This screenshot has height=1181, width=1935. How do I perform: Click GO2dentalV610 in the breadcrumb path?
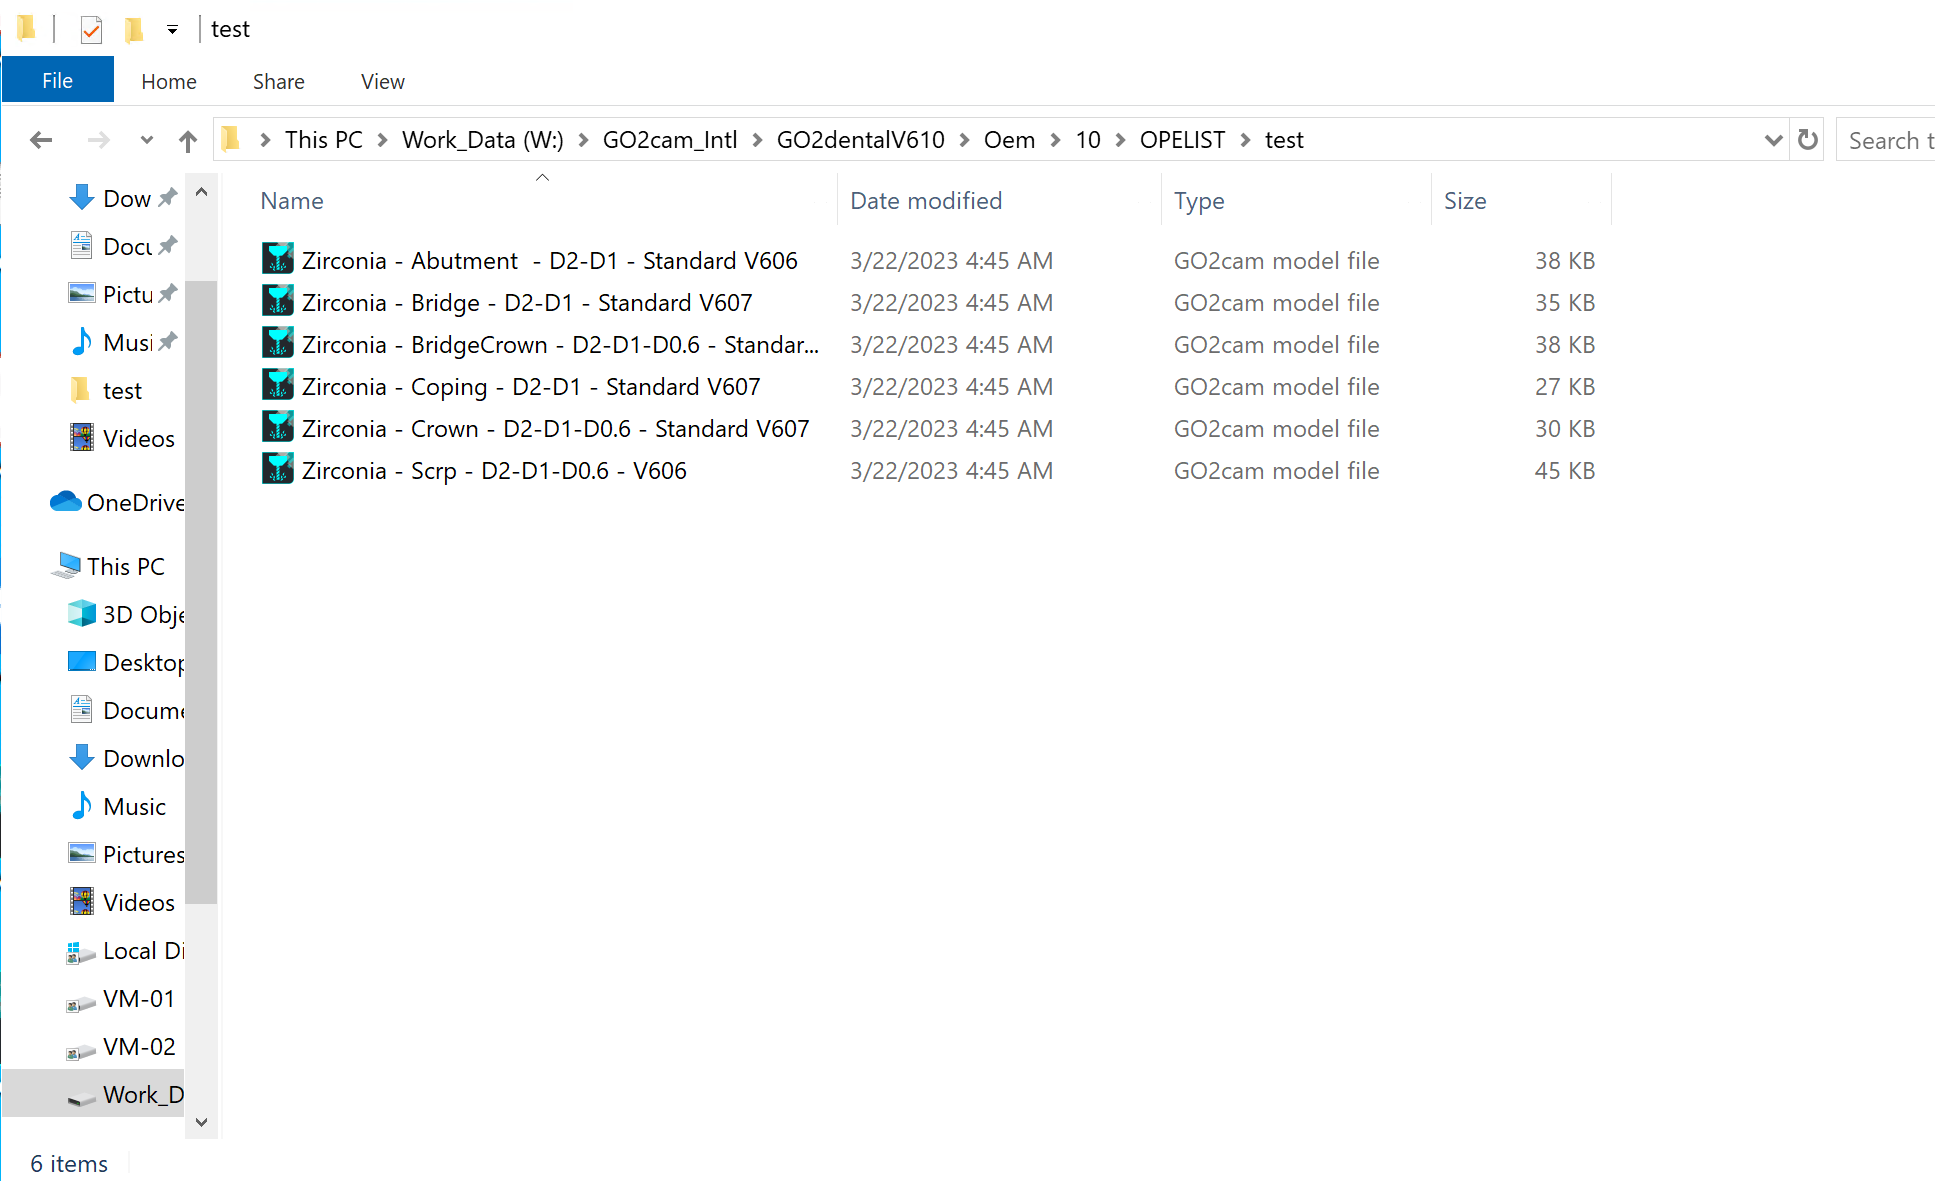pos(860,140)
